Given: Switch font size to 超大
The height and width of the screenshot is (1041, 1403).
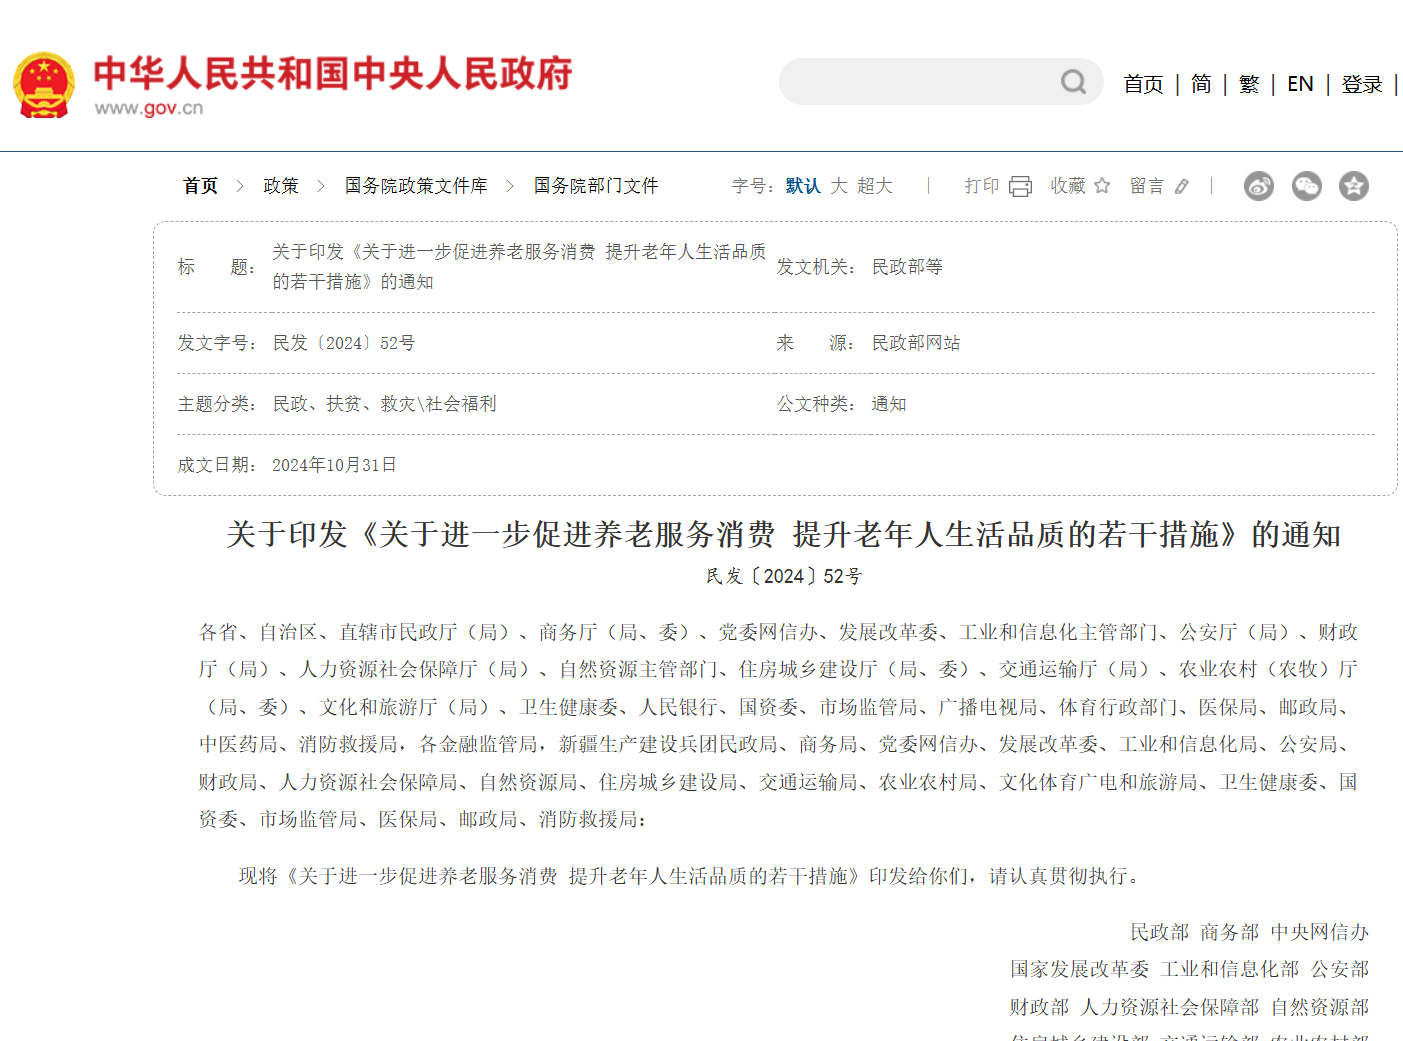Looking at the screenshot, I should click(875, 186).
